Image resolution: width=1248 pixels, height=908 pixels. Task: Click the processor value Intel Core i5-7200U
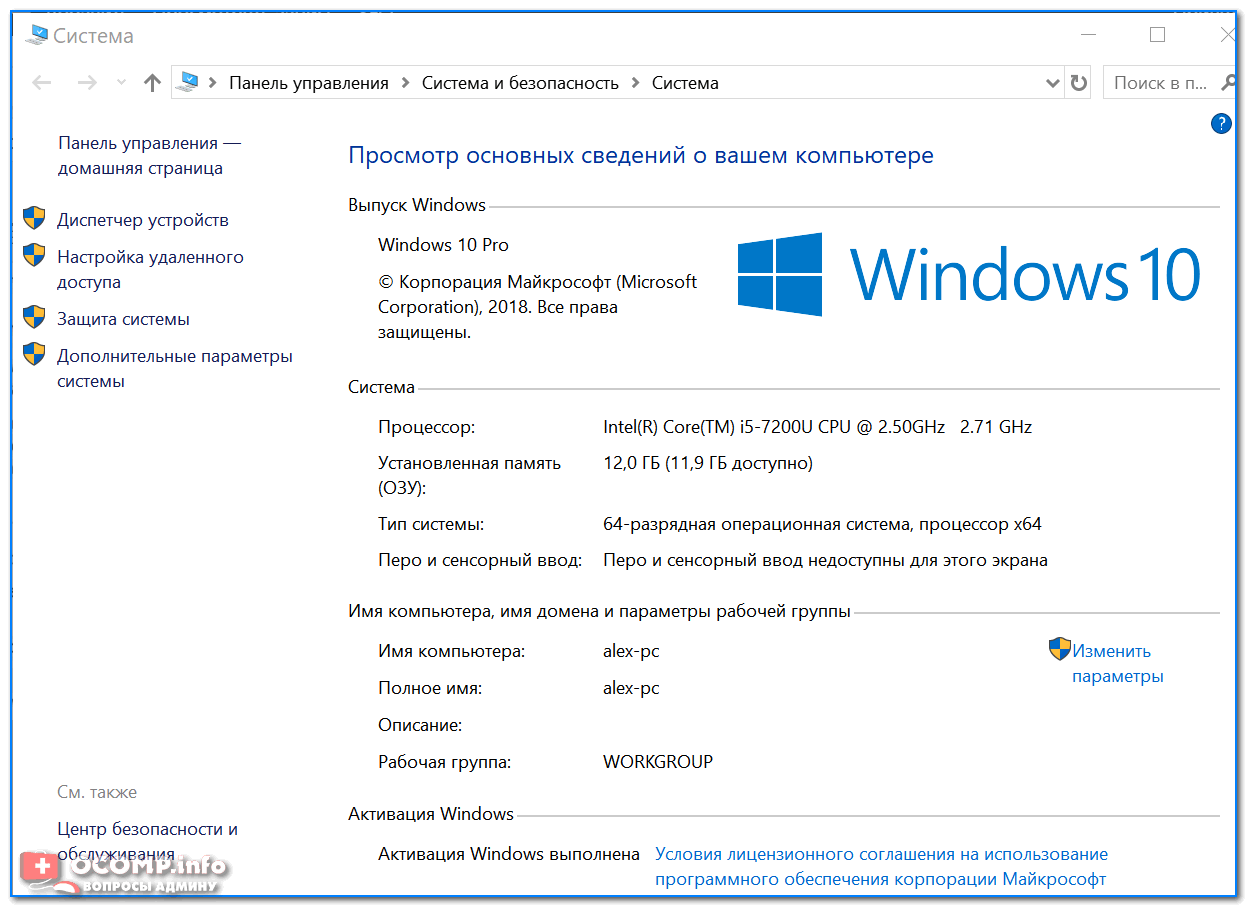pyautogui.click(x=818, y=427)
